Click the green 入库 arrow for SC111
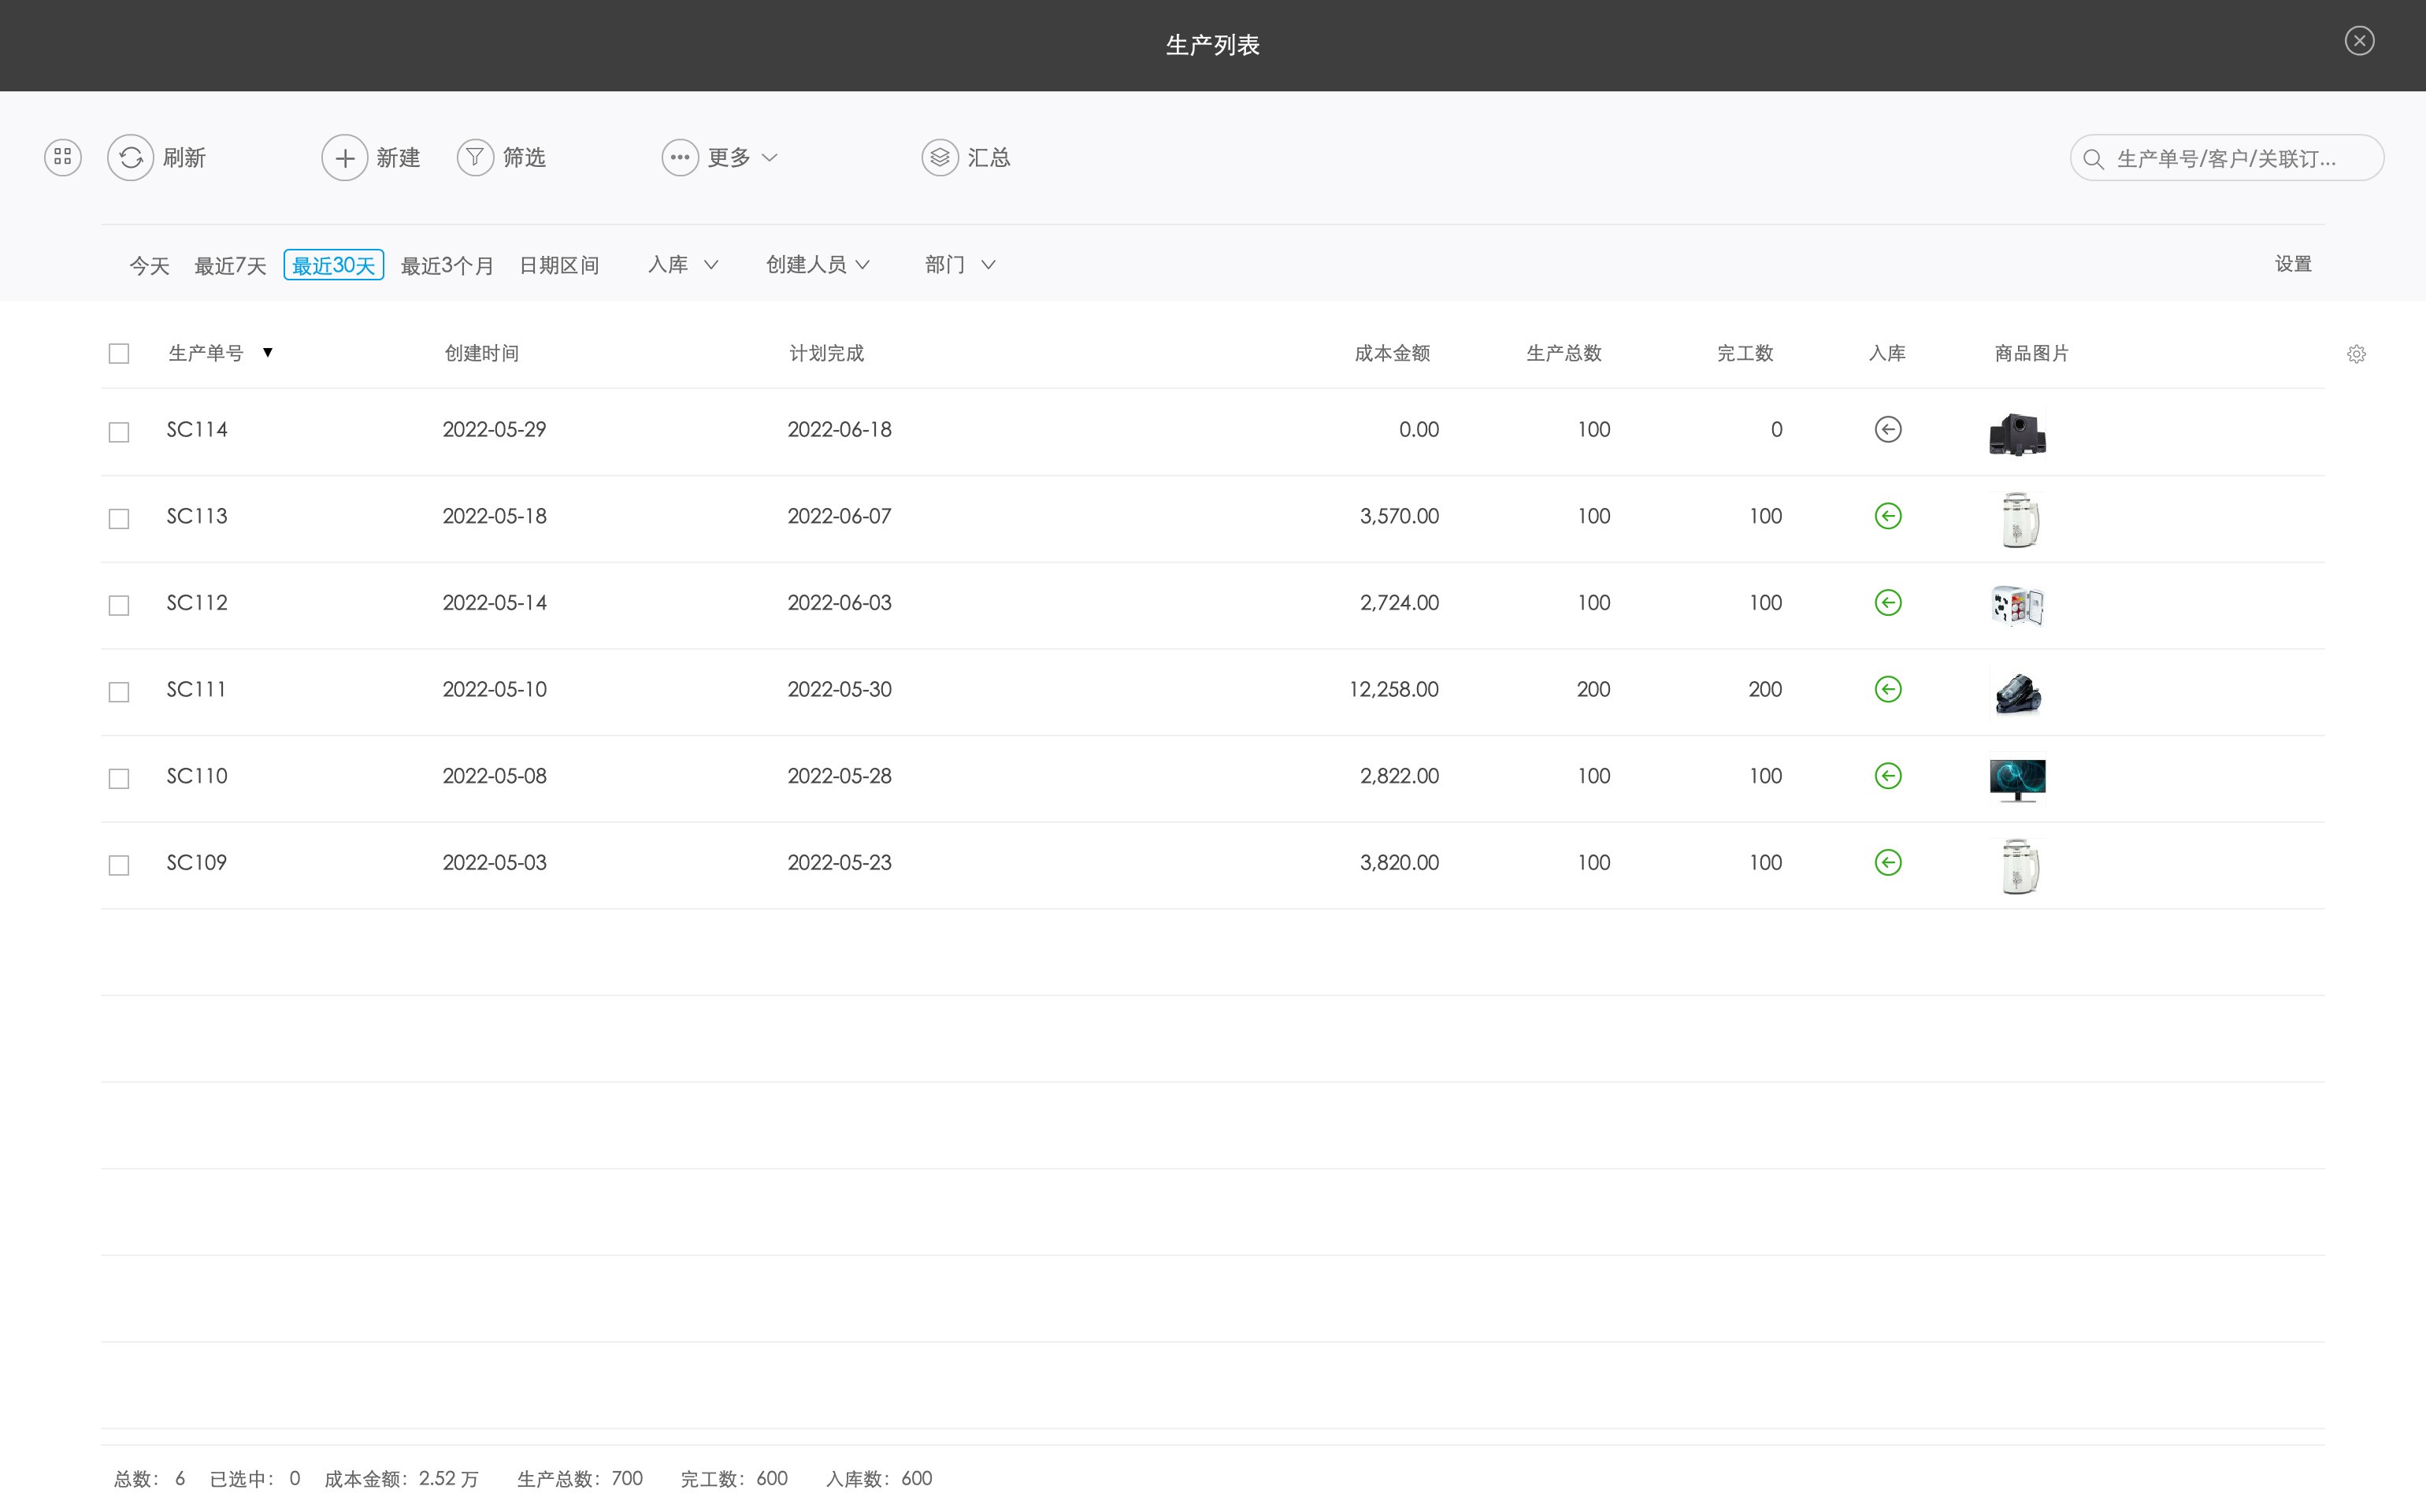The width and height of the screenshot is (2426, 1512). pyautogui.click(x=1887, y=690)
